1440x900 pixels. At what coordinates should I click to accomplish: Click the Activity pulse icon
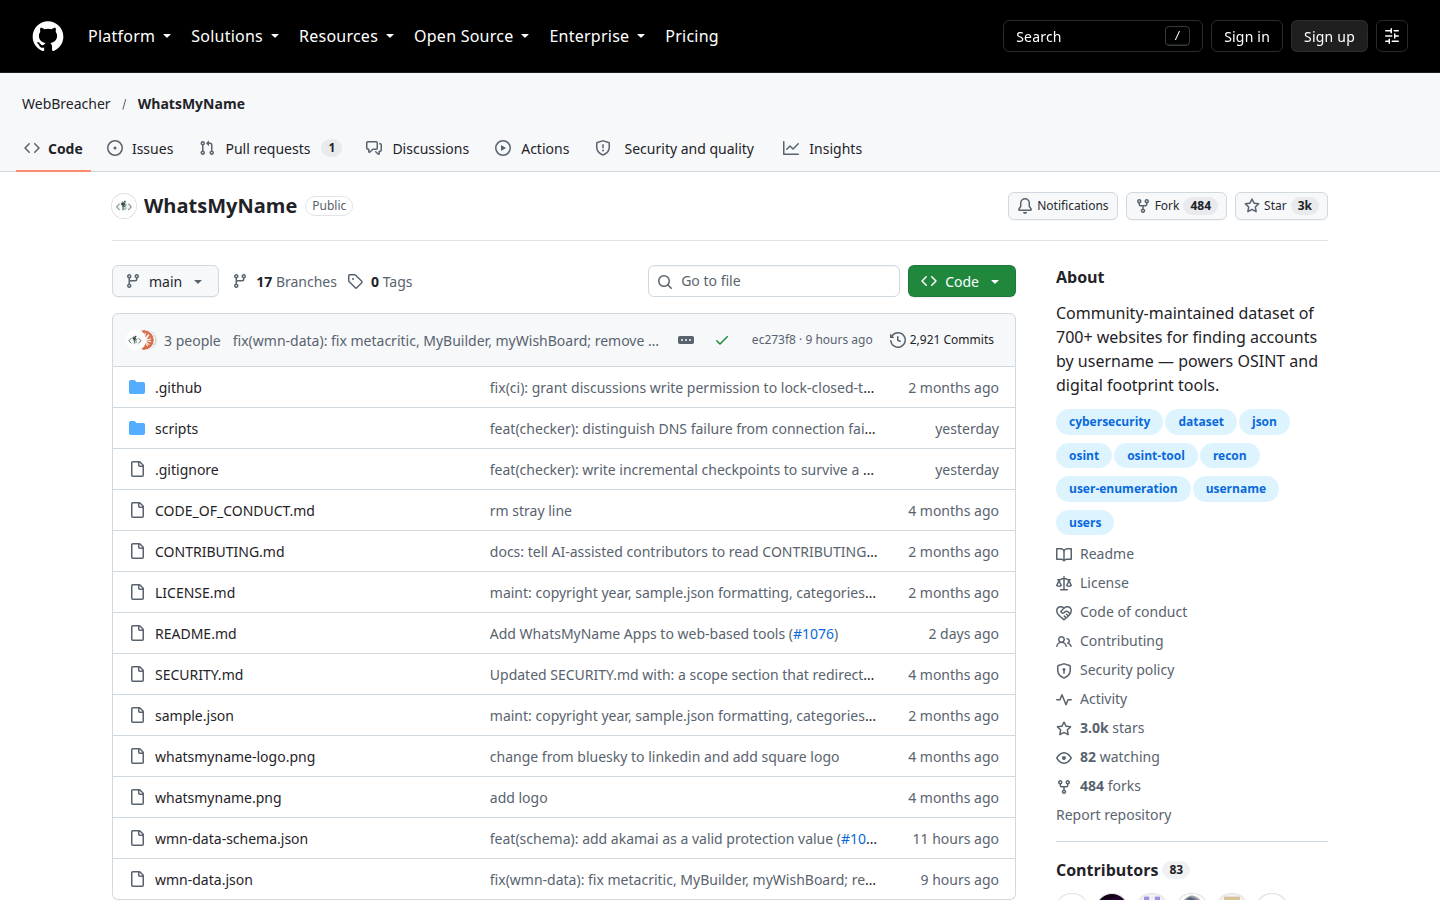pyautogui.click(x=1064, y=699)
